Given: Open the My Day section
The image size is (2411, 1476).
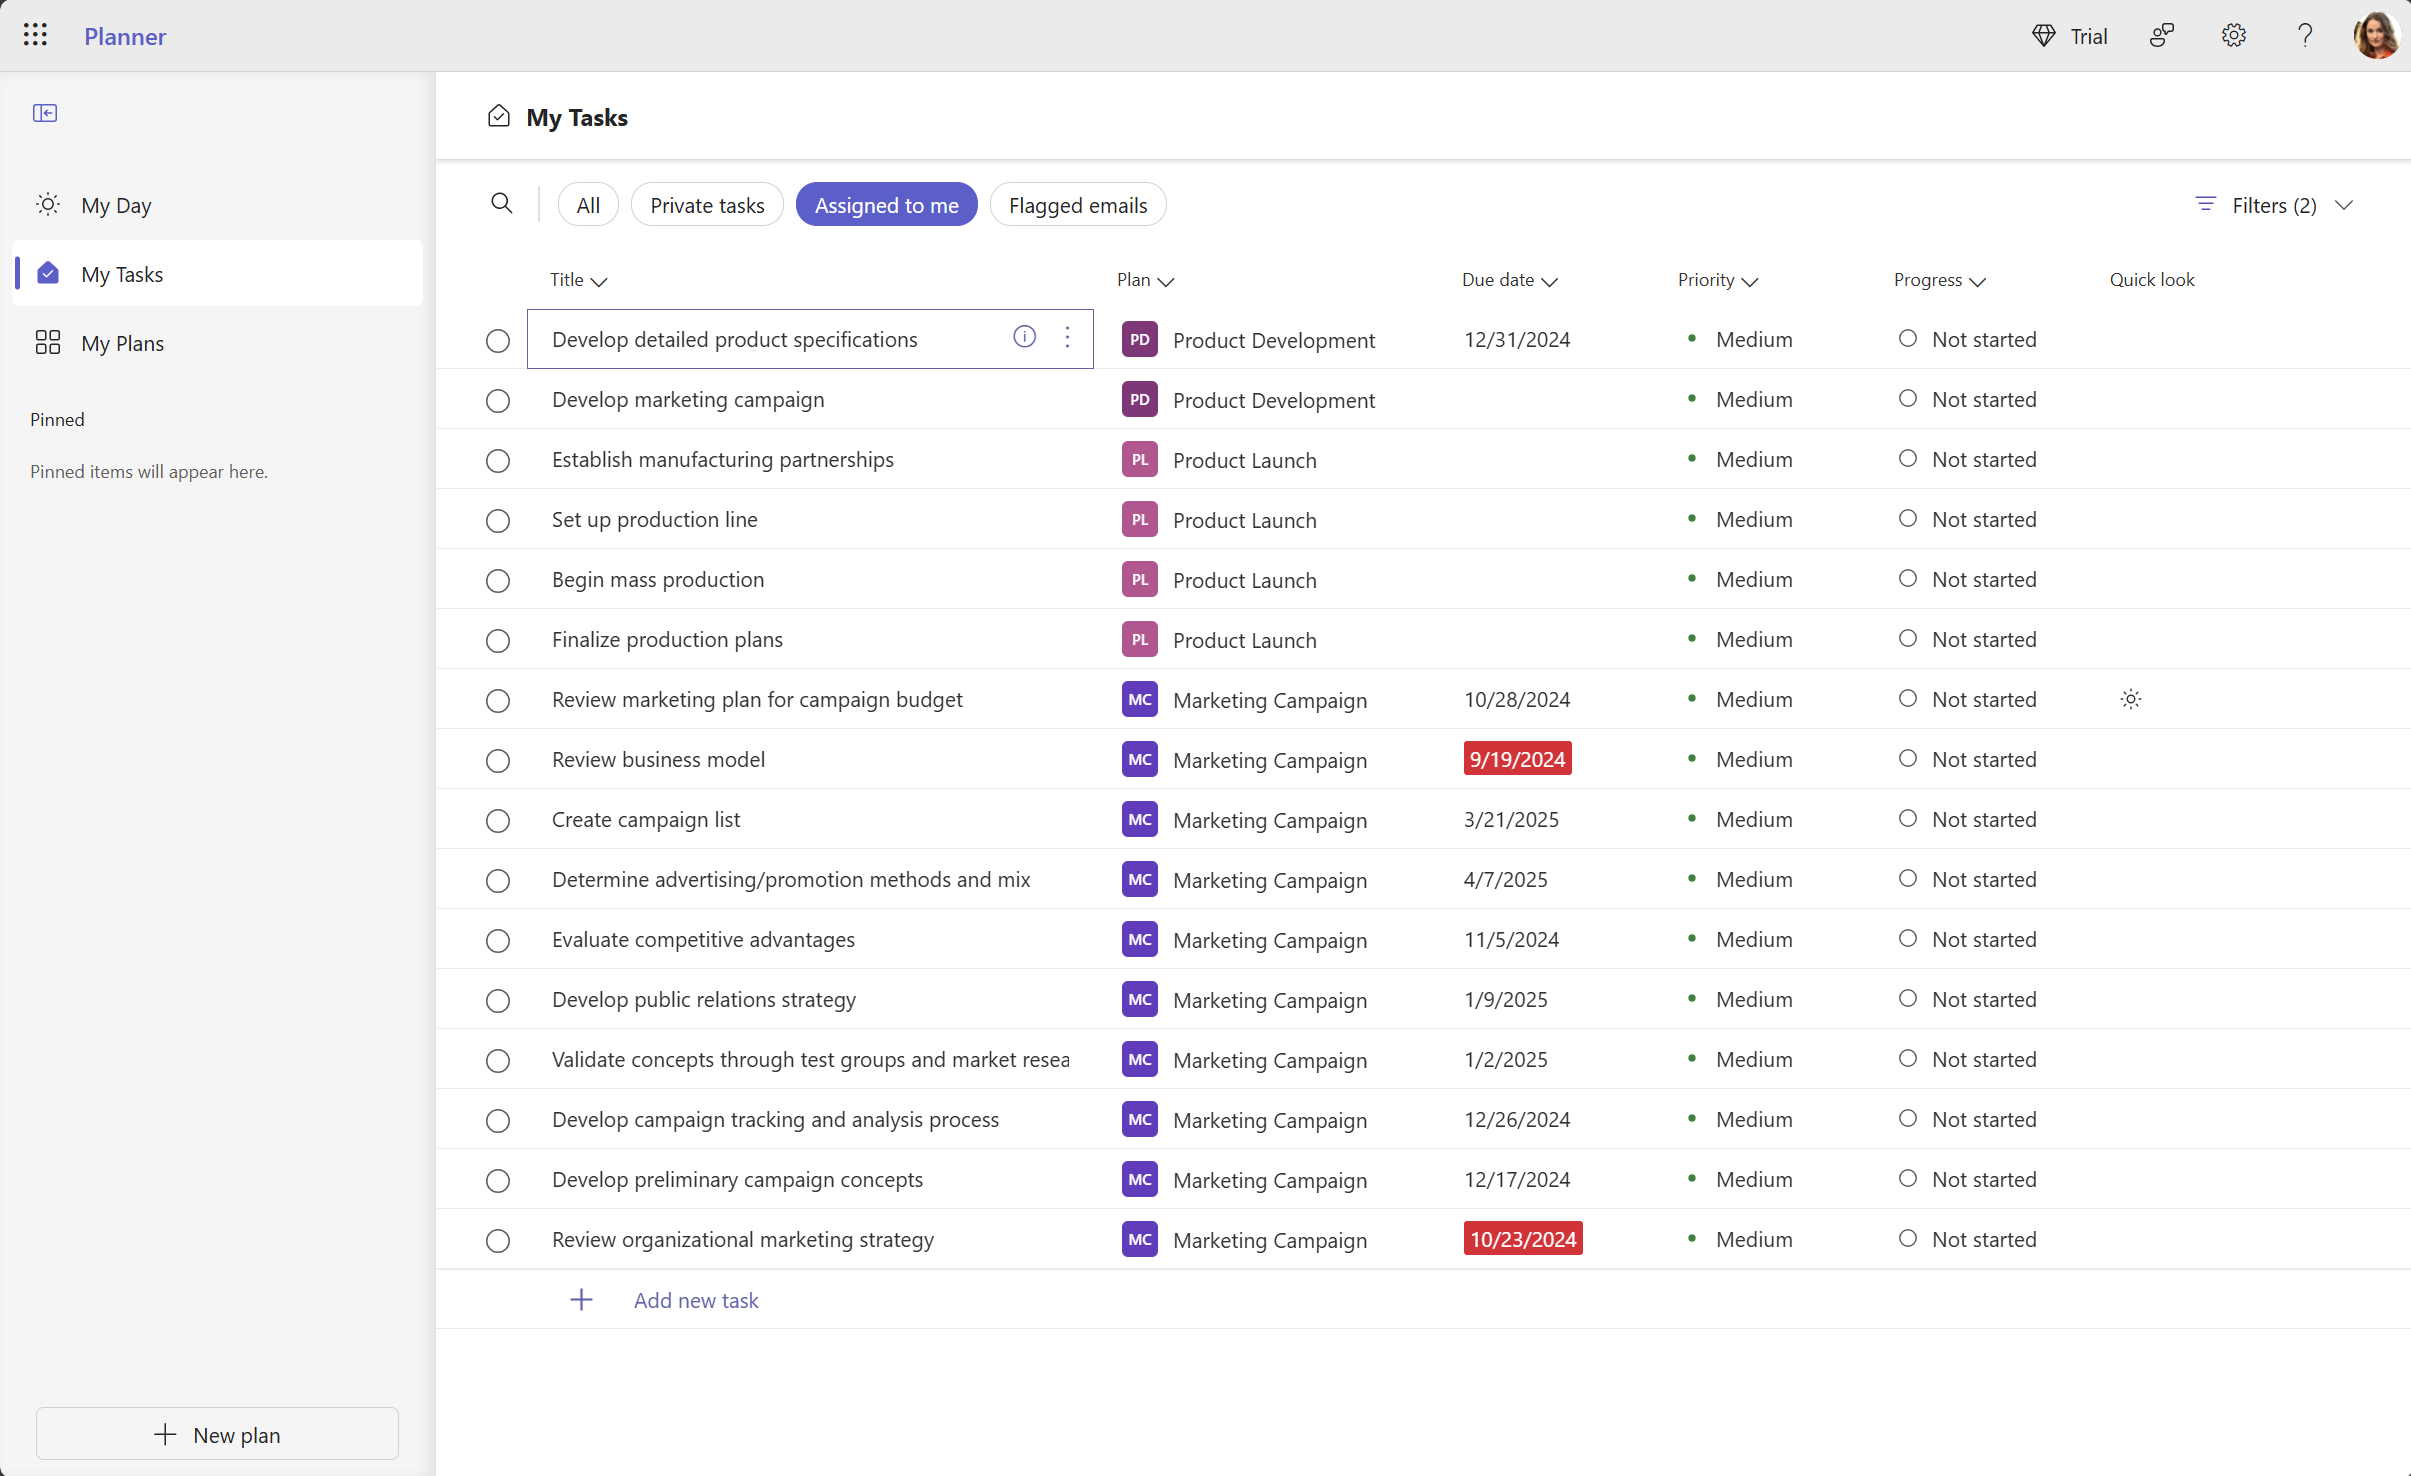Looking at the screenshot, I should pos(114,203).
